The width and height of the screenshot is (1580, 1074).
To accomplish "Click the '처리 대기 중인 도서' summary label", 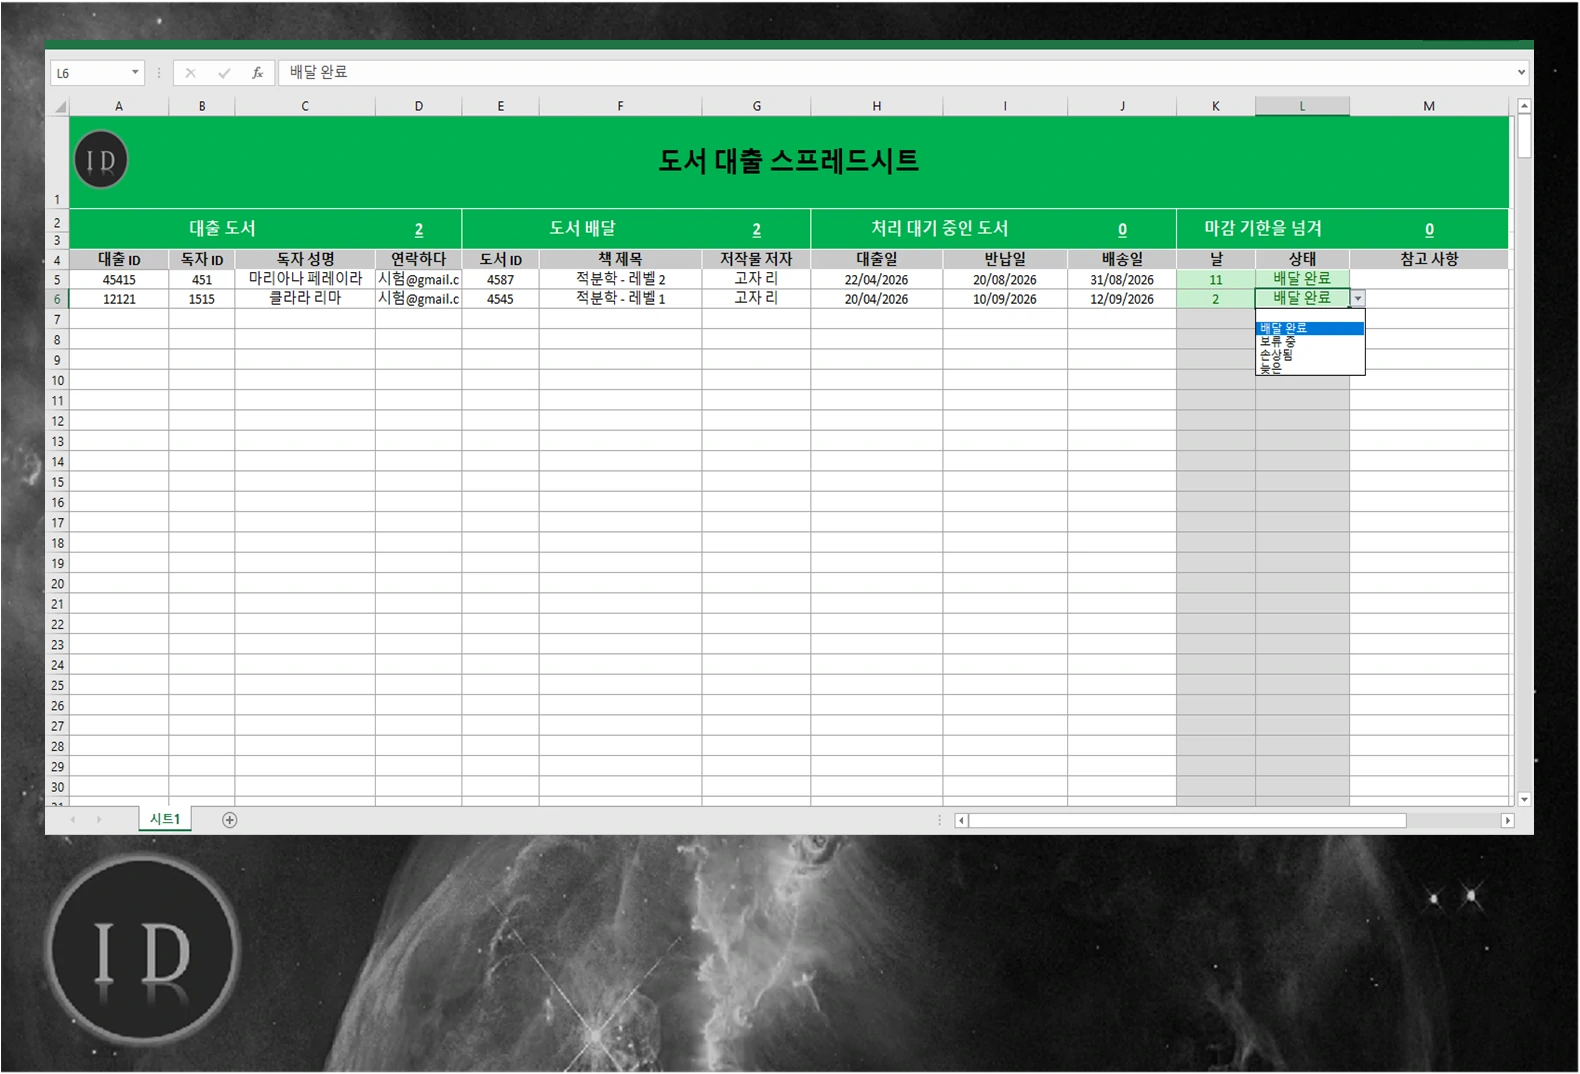I will coord(940,228).
